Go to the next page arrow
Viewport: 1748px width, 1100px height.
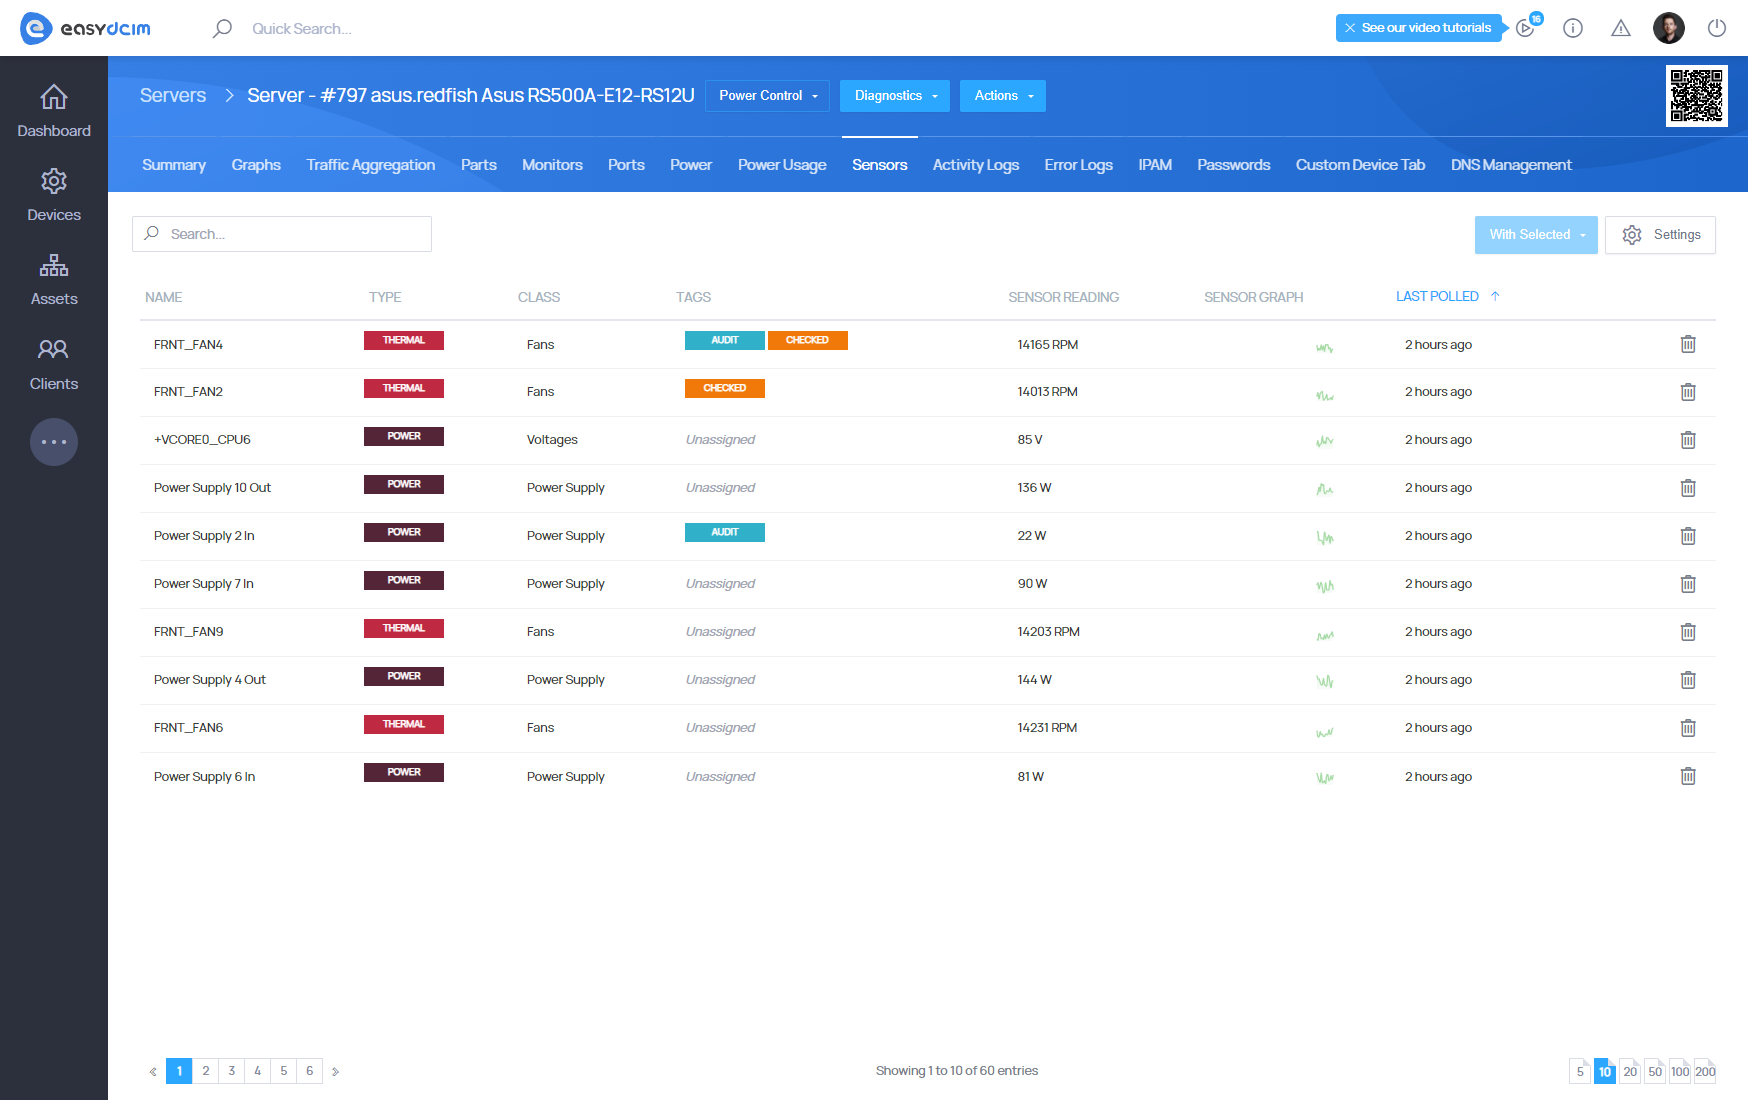point(335,1071)
